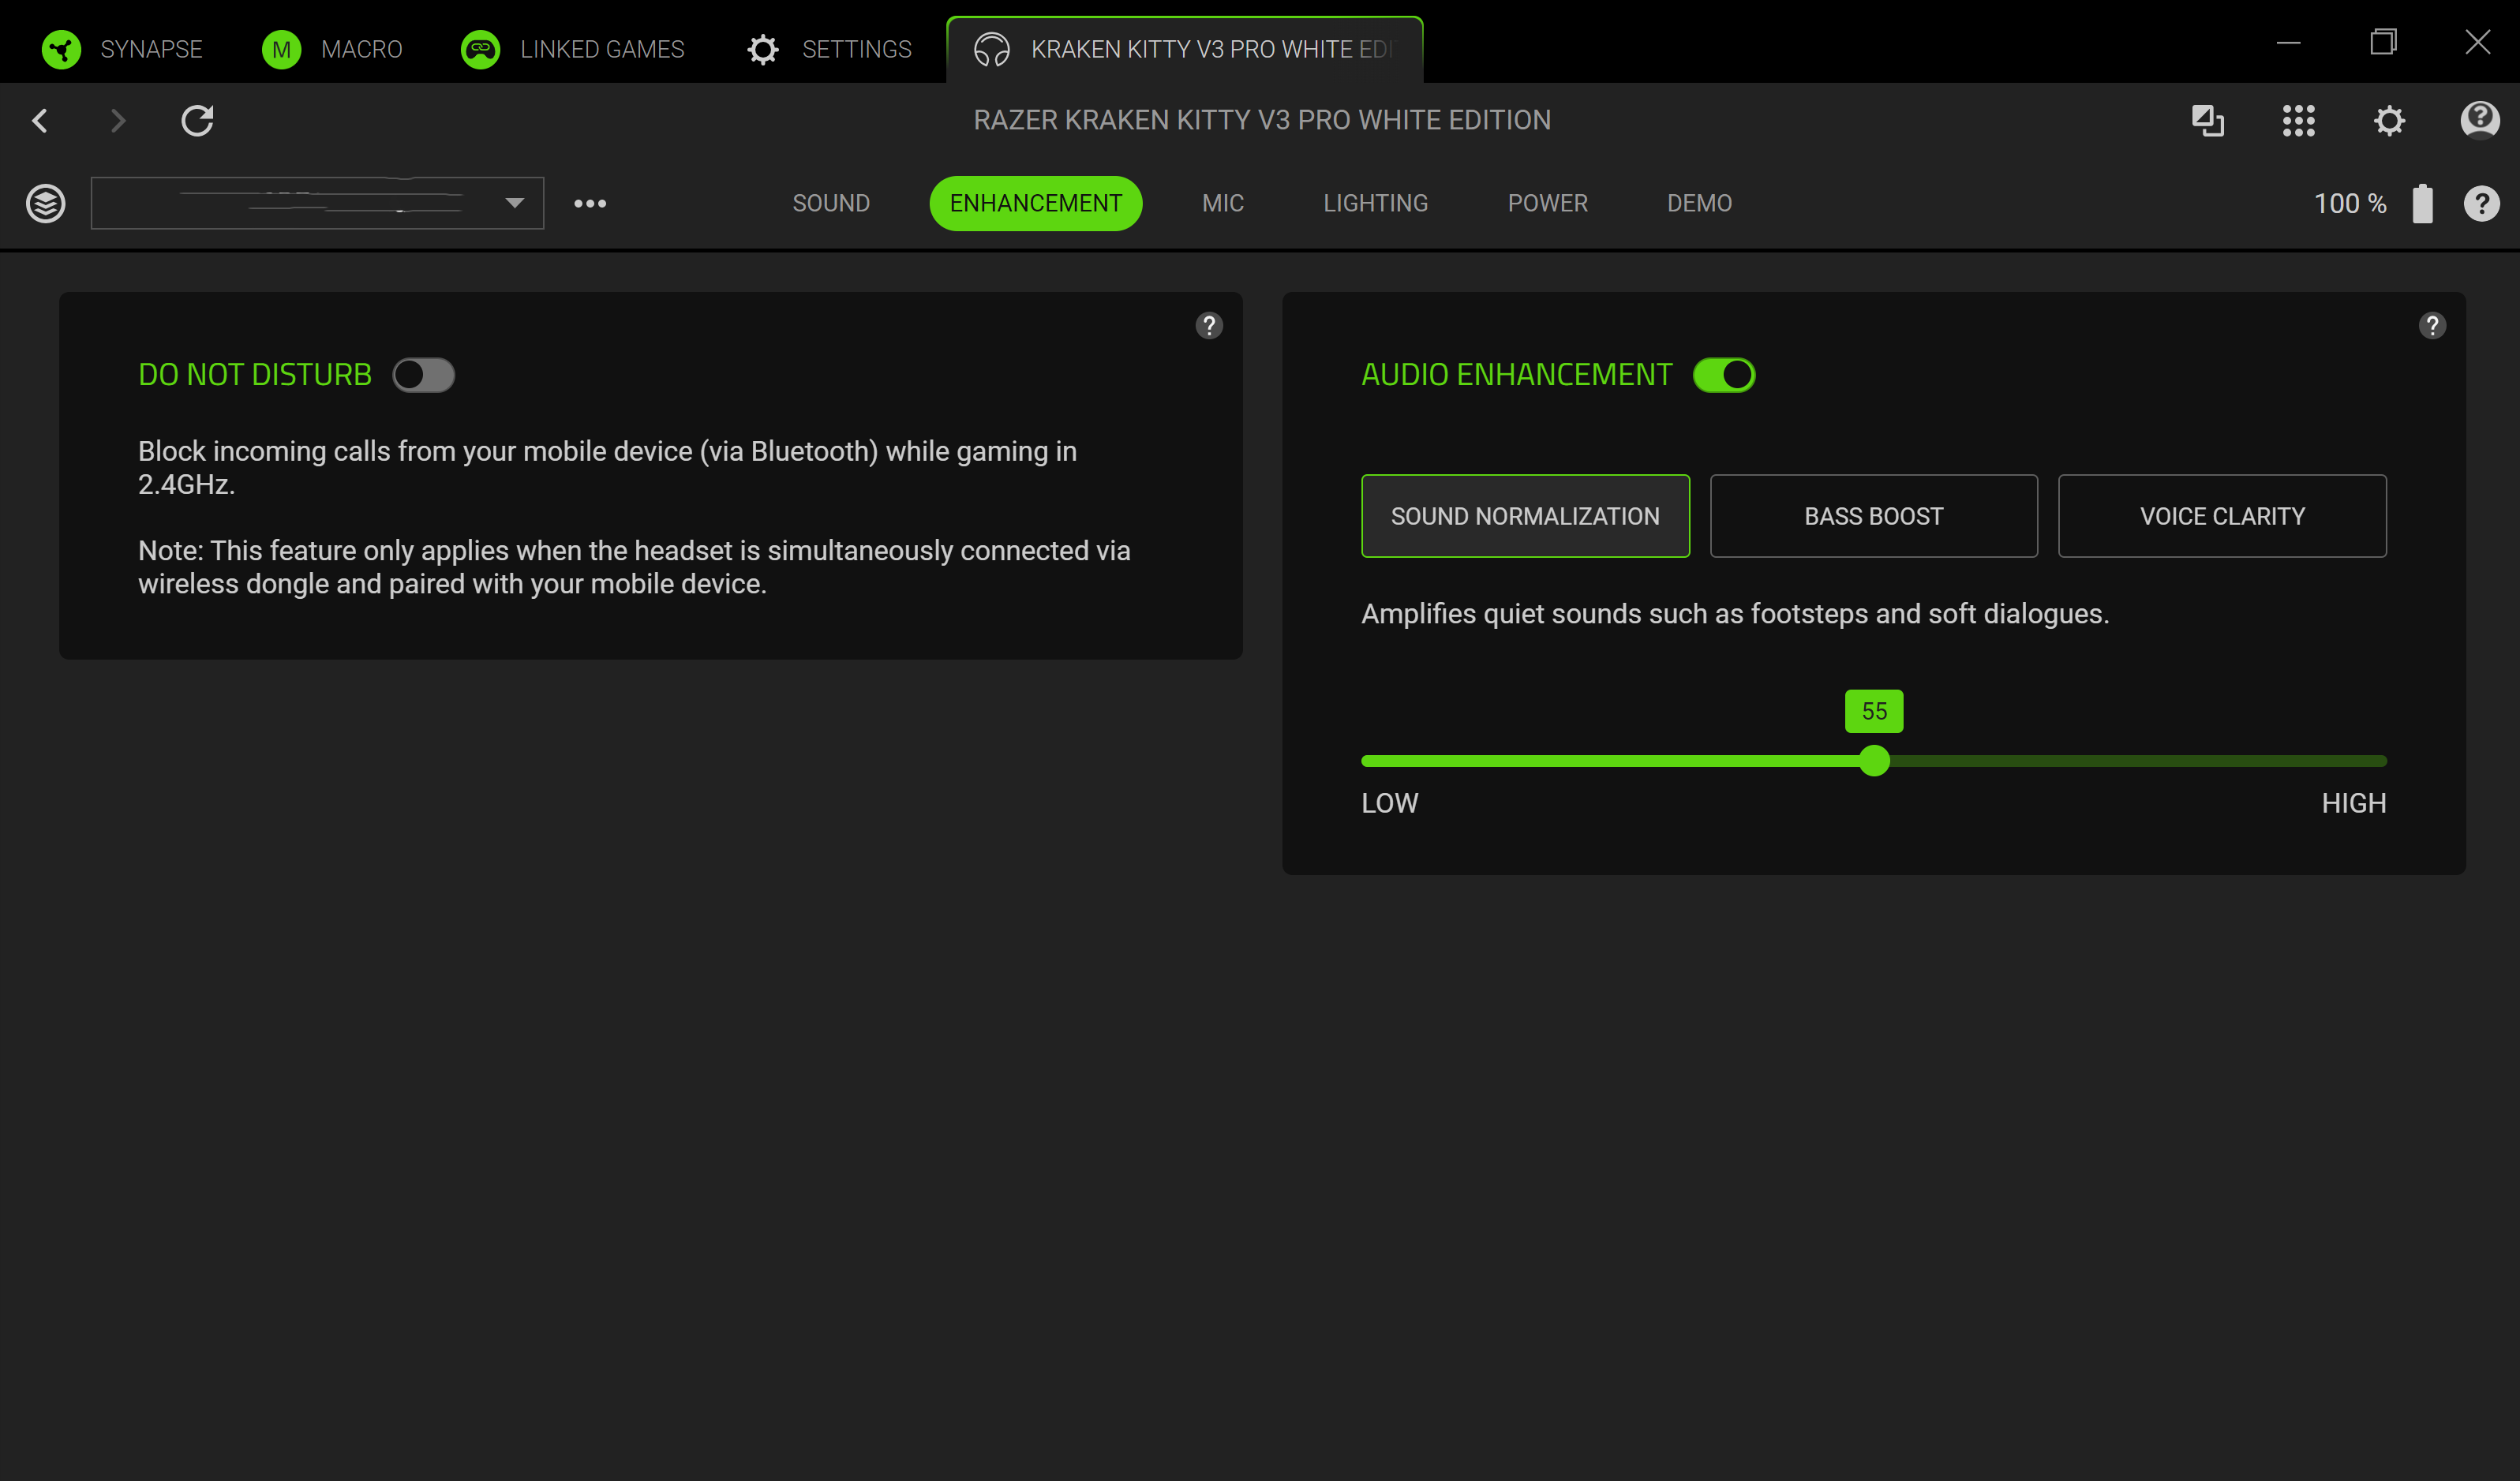The width and height of the screenshot is (2520, 1481).
Task: Click the LOW slider label
Action: [1389, 803]
